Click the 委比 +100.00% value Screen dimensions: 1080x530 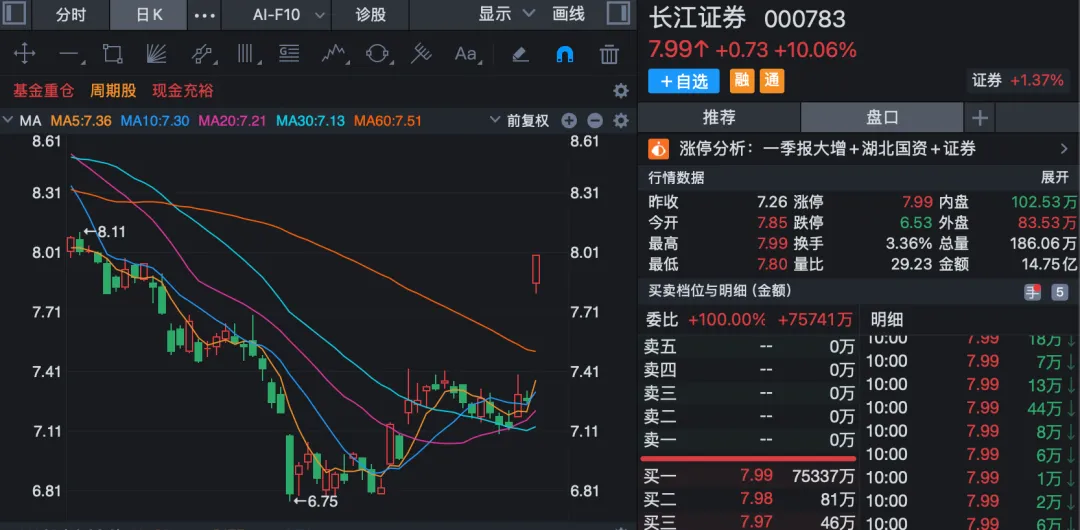pos(727,320)
